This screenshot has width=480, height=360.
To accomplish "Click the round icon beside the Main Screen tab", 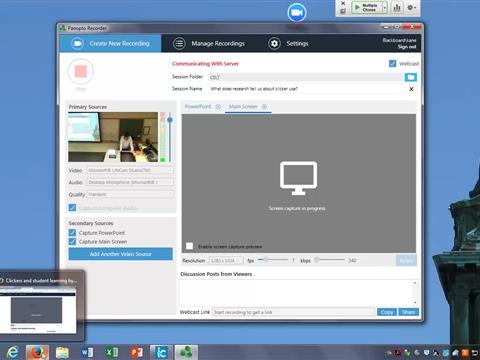I will point(264,107).
